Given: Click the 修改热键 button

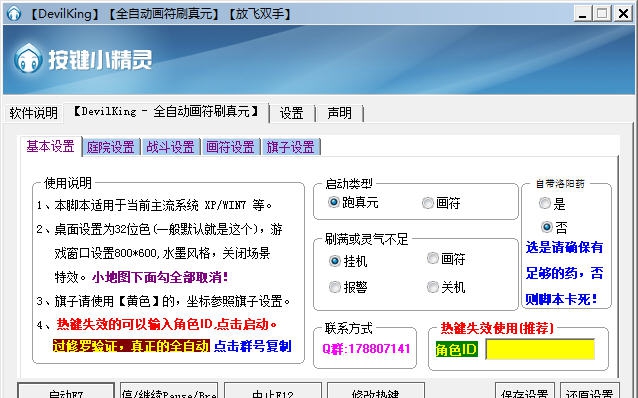Looking at the screenshot, I should [376, 391].
